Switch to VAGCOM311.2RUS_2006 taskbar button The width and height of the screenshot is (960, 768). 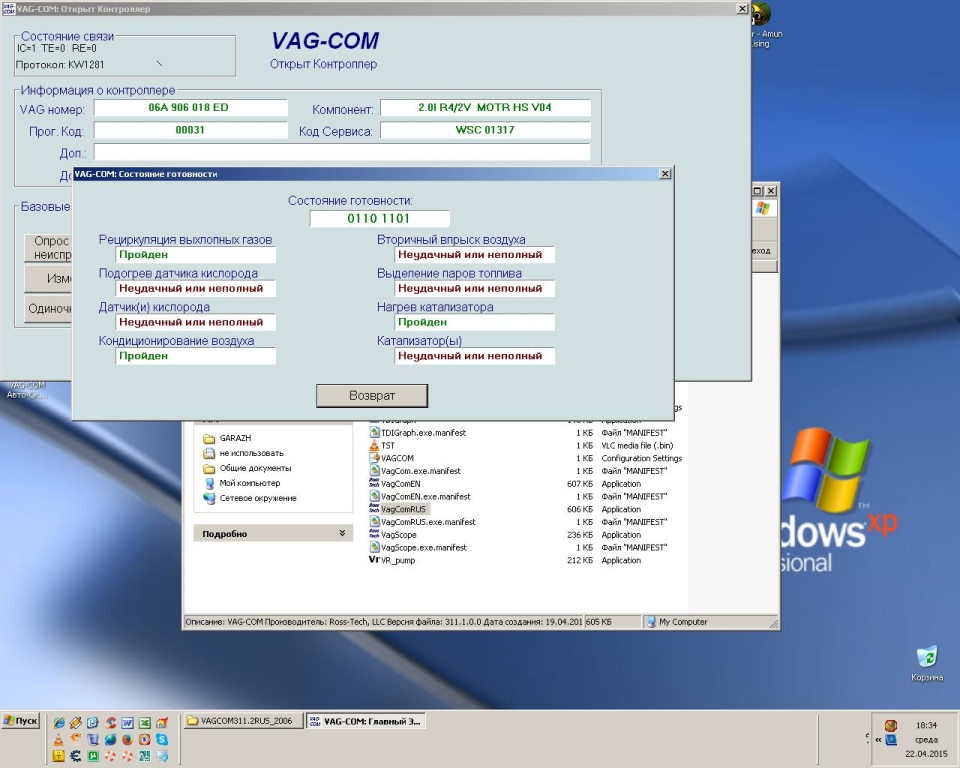244,721
